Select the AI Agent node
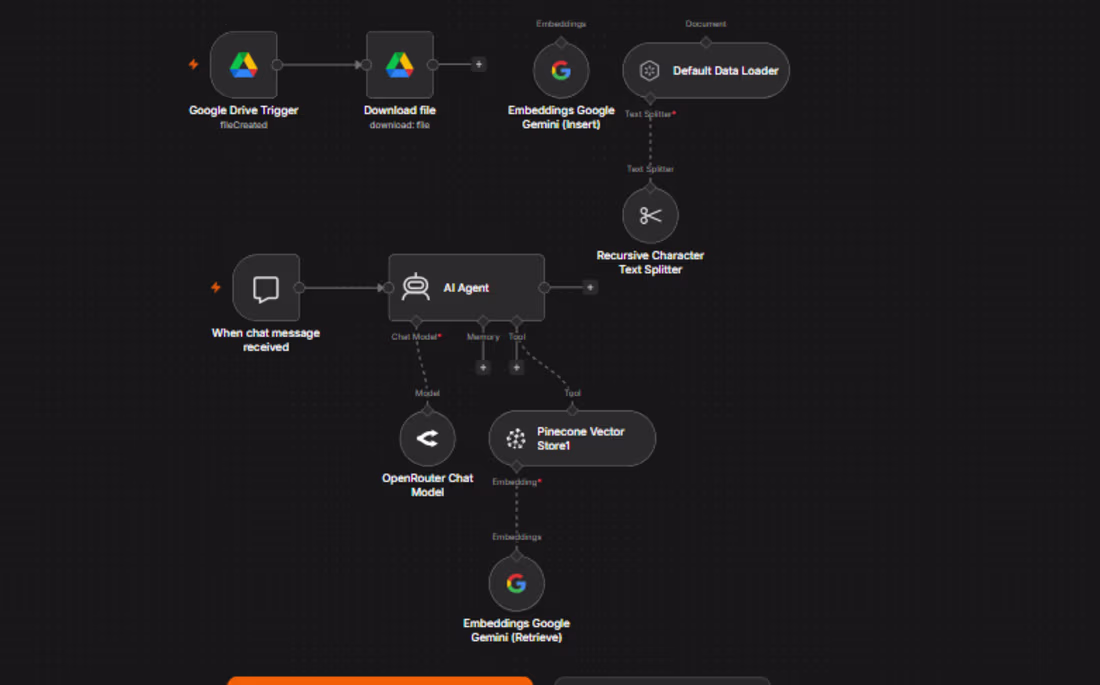Viewport: 1100px width, 685px height. pos(467,288)
